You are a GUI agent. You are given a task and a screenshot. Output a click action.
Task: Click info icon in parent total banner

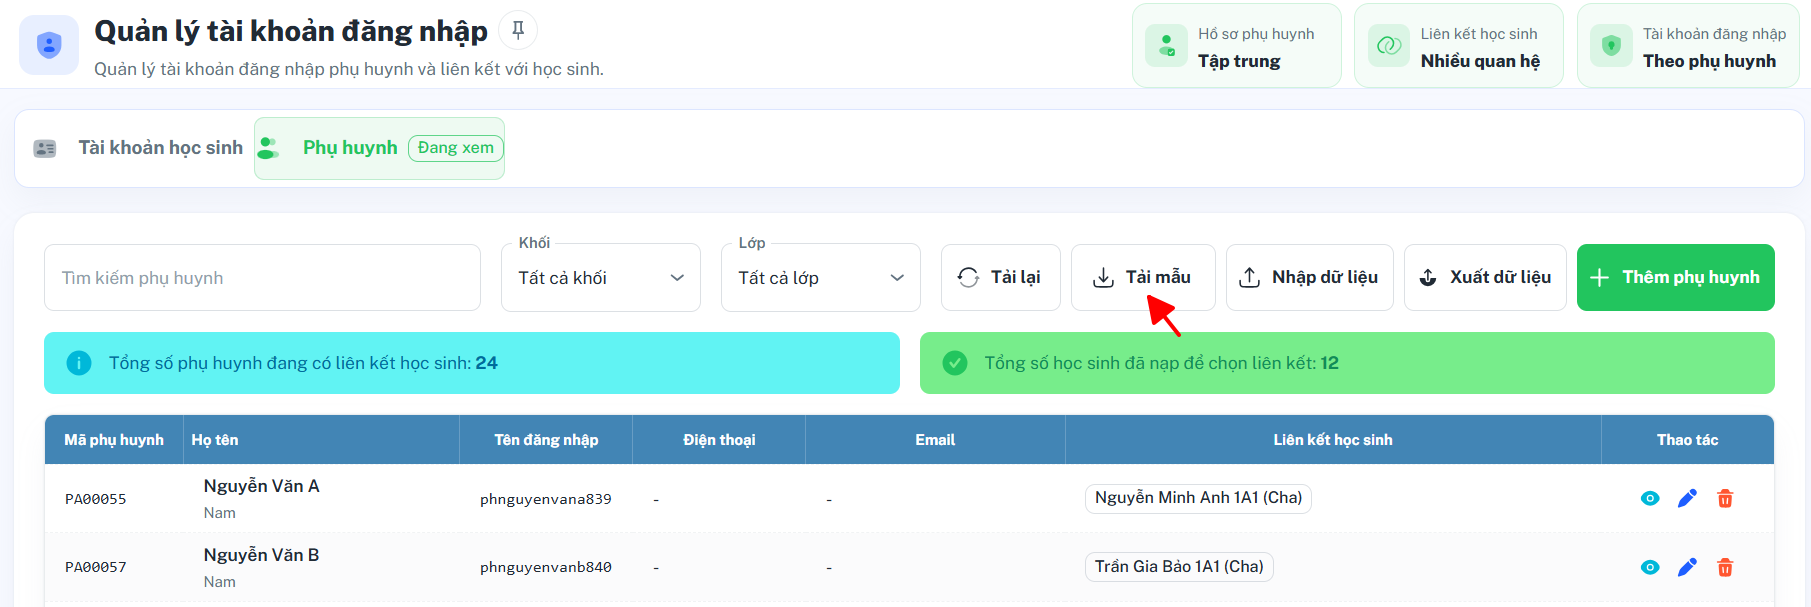click(79, 363)
